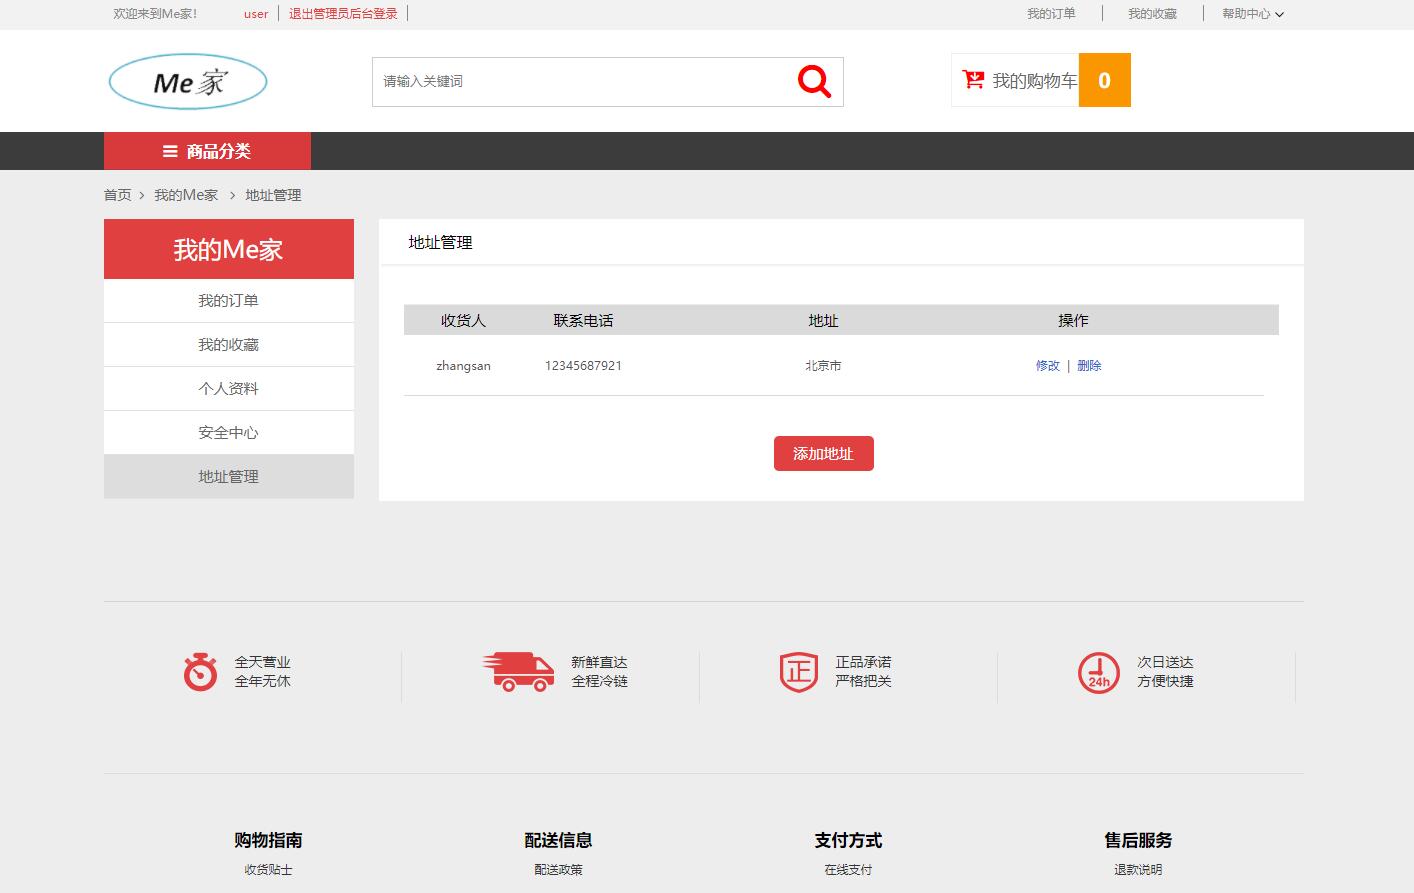Click 退出管理员后台登录 to log out
This screenshot has width=1414, height=893.
click(342, 13)
